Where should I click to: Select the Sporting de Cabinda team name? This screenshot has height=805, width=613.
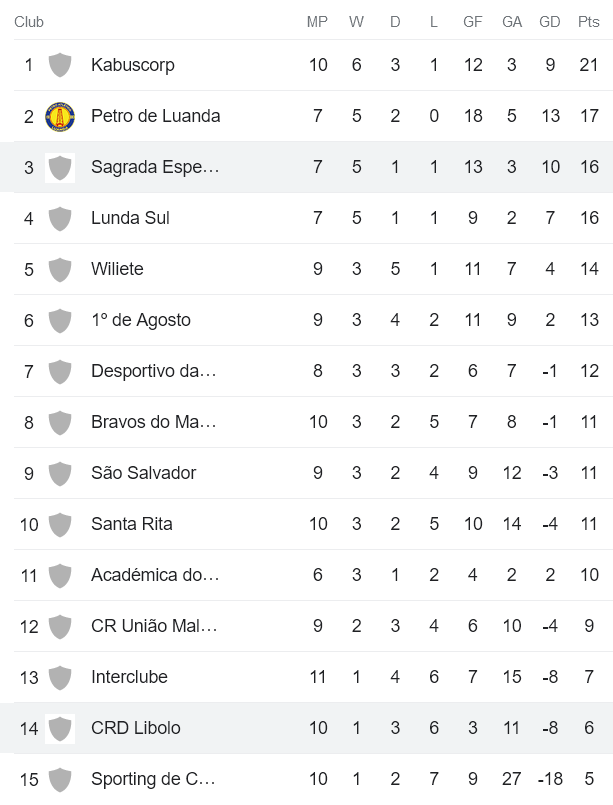coord(152,779)
